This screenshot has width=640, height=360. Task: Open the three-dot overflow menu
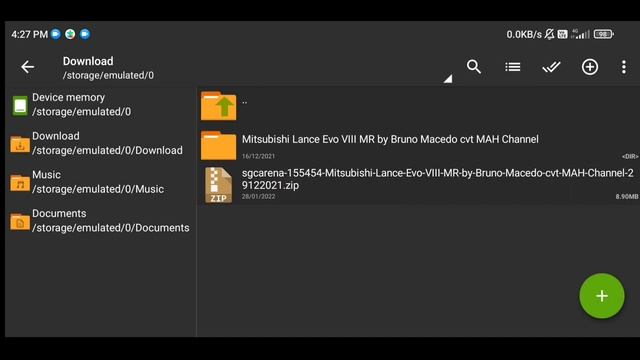(624, 67)
